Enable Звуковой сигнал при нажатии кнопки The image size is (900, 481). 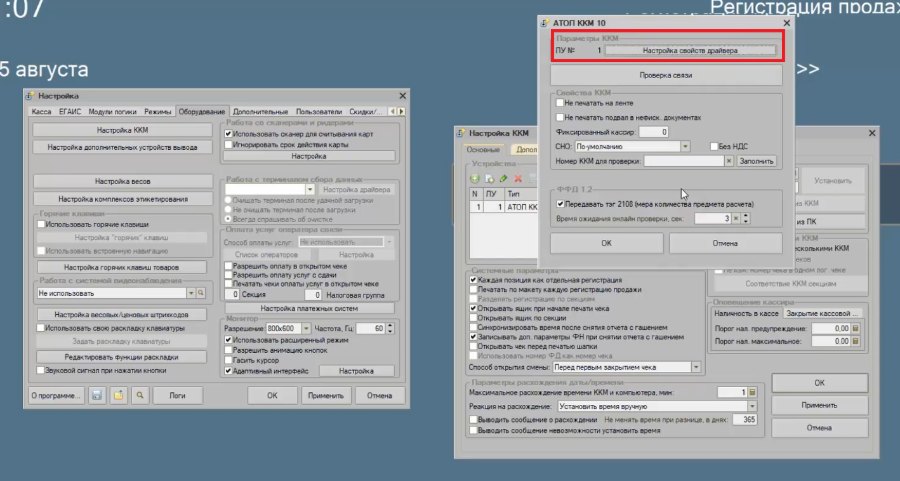pos(41,371)
